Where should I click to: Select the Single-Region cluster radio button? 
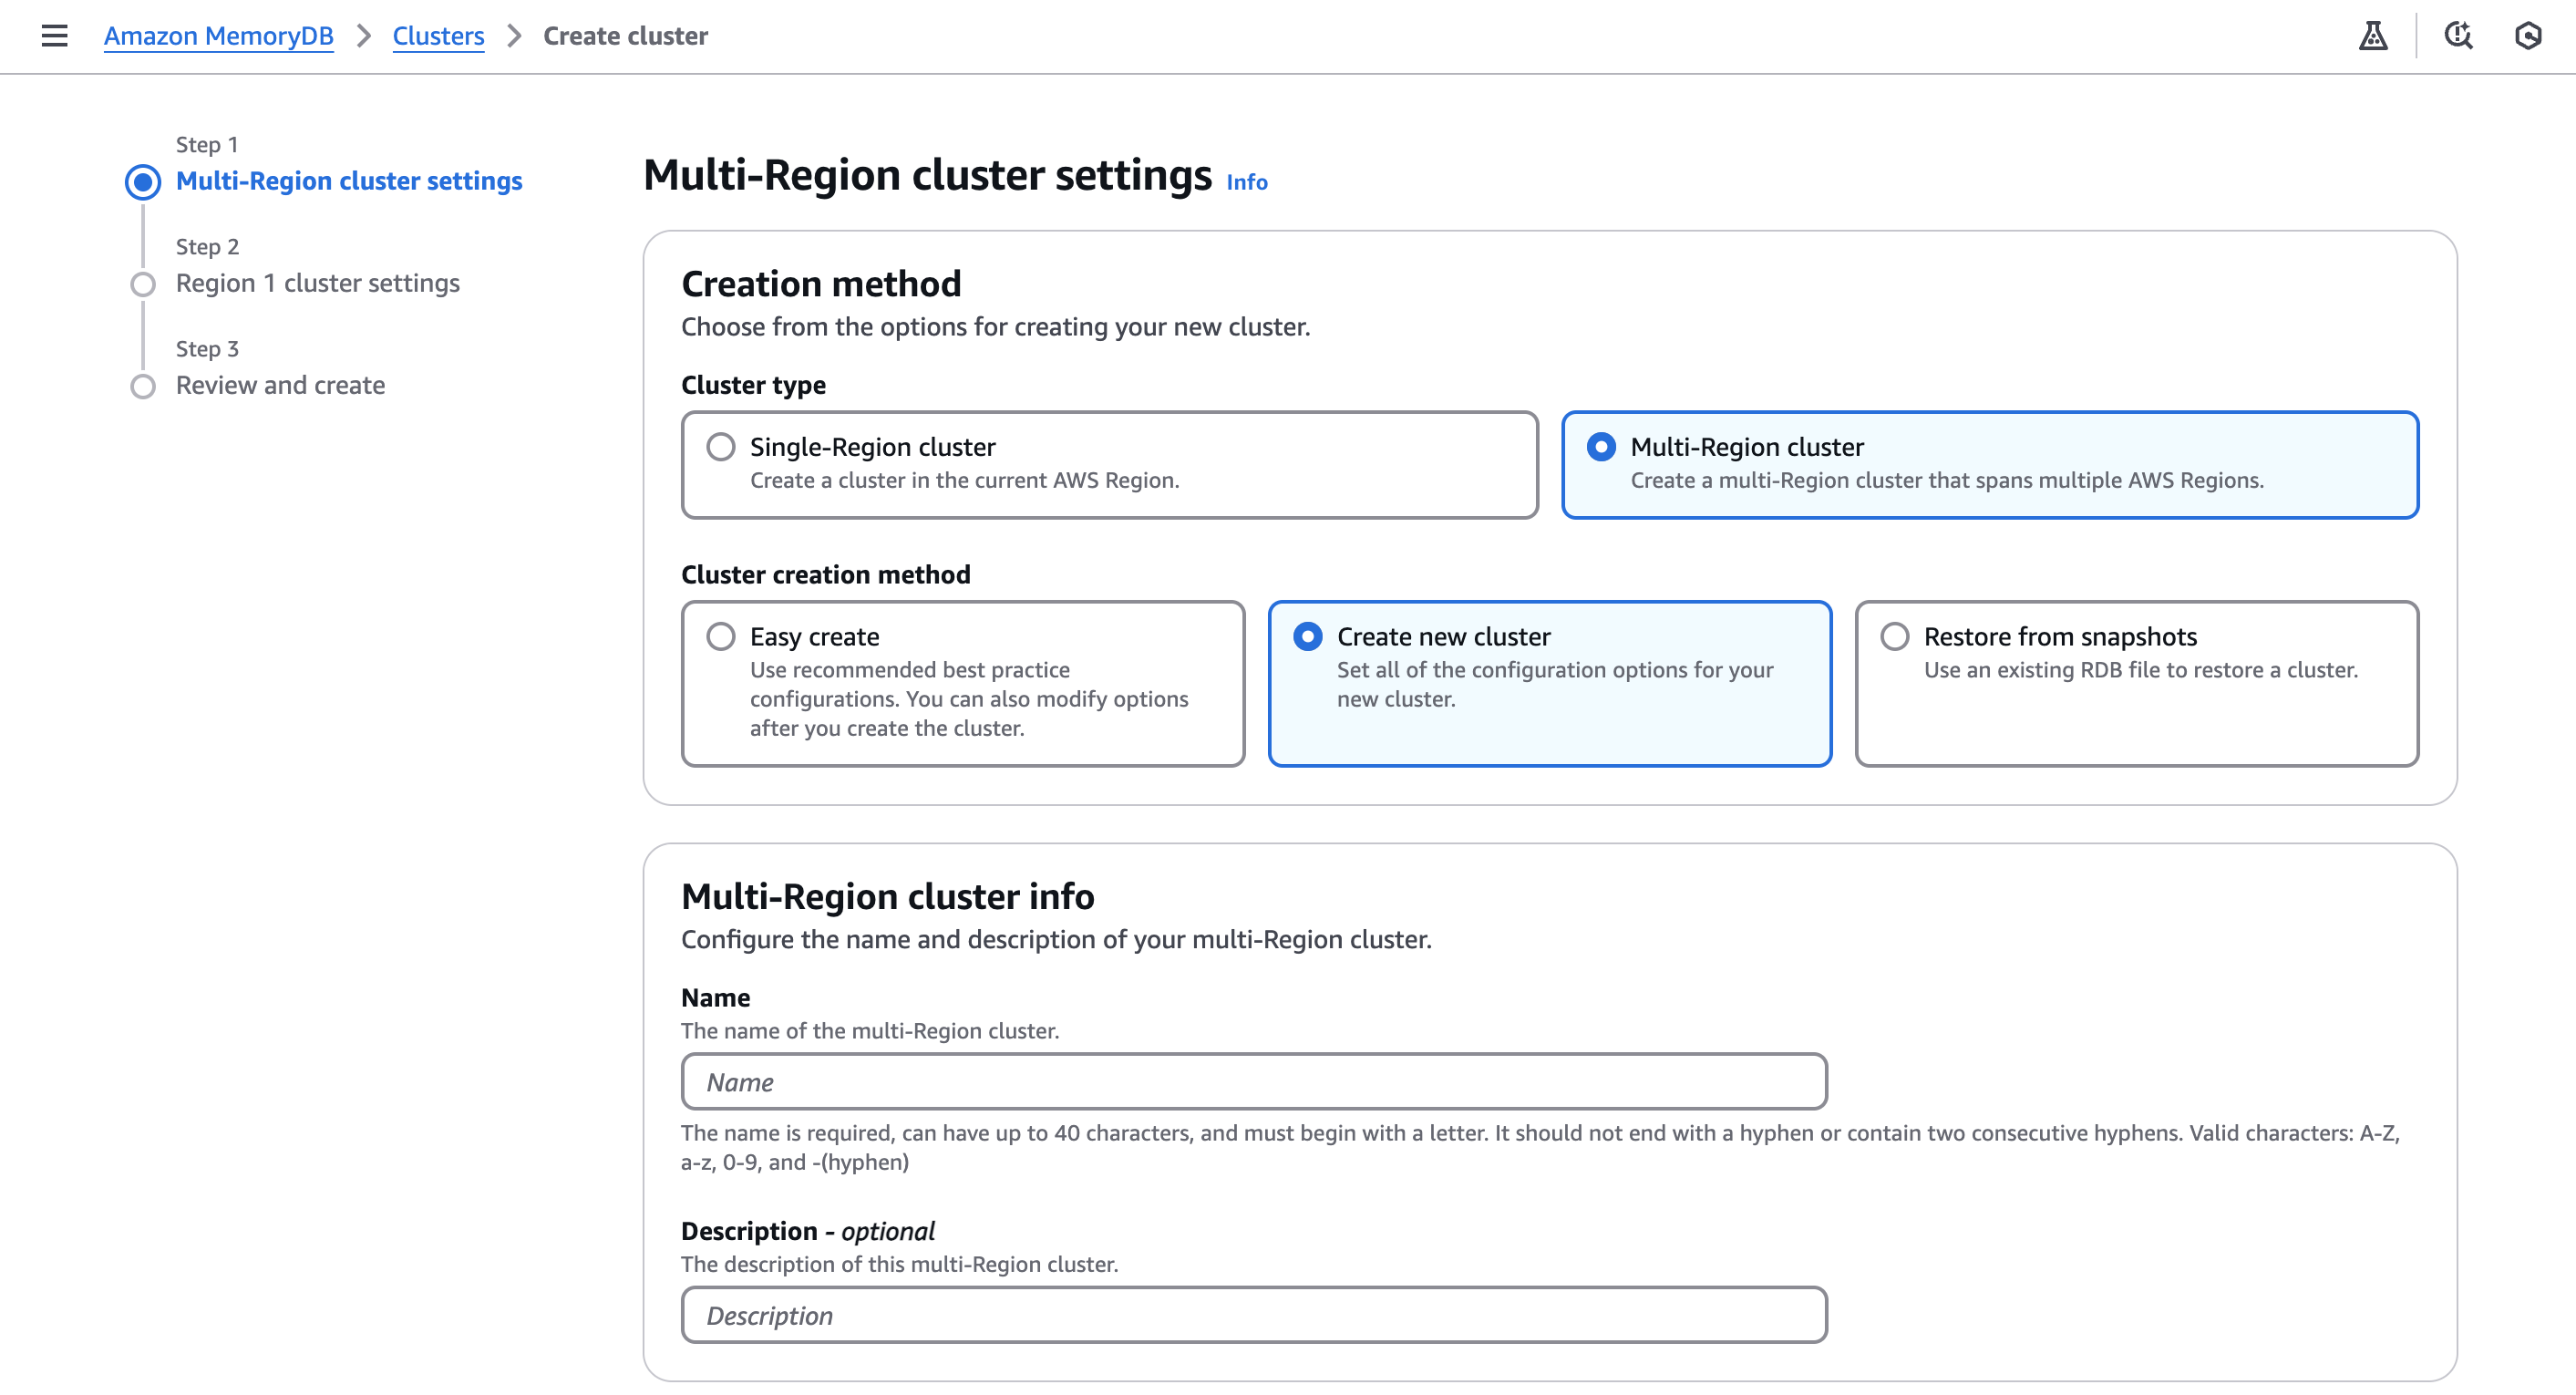click(x=721, y=447)
